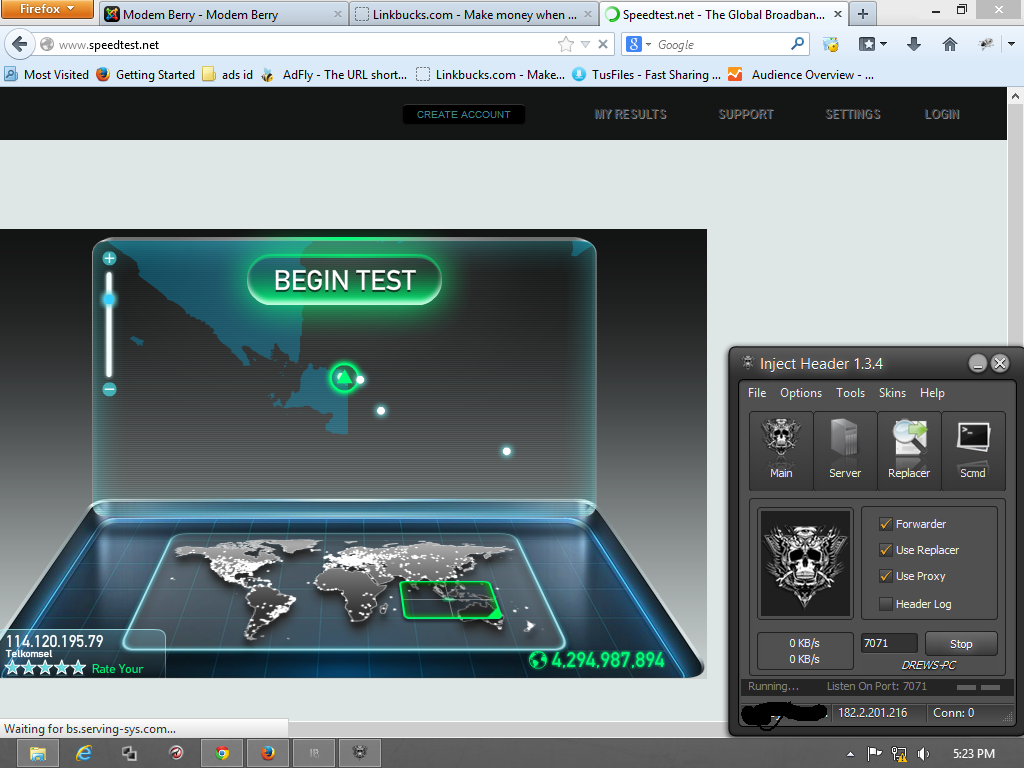Viewport: 1024px width, 768px height.
Task: Open the Replacer icon in Inject Header
Action: pyautogui.click(x=909, y=450)
